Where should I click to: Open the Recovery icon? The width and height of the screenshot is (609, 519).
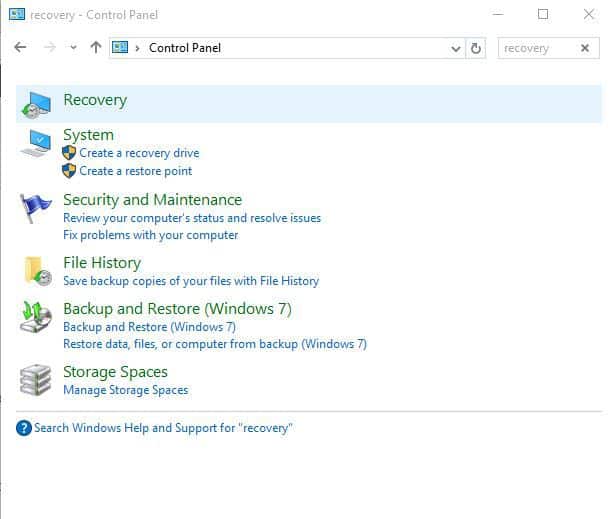(x=36, y=105)
